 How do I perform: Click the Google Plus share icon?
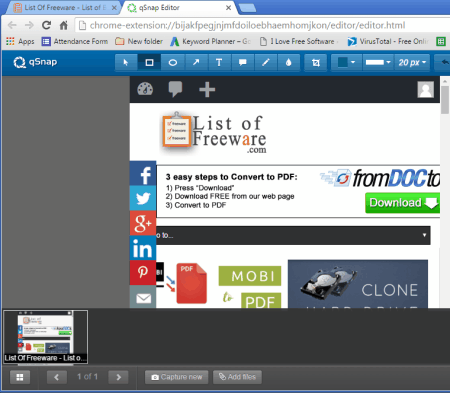click(x=143, y=223)
